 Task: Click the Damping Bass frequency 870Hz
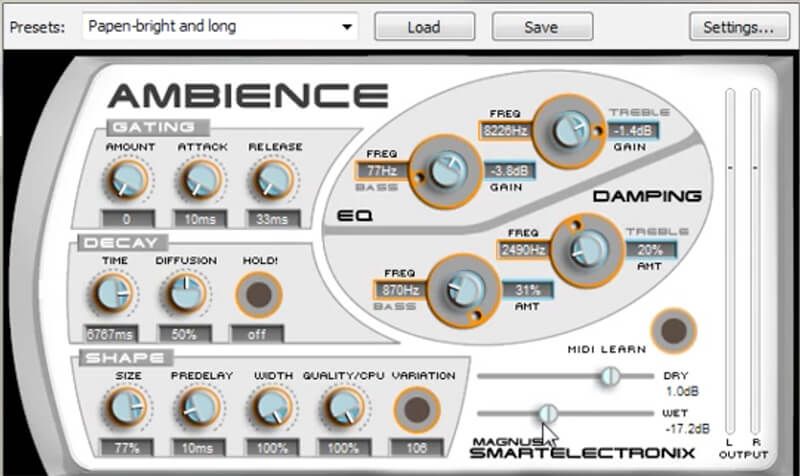tap(401, 290)
